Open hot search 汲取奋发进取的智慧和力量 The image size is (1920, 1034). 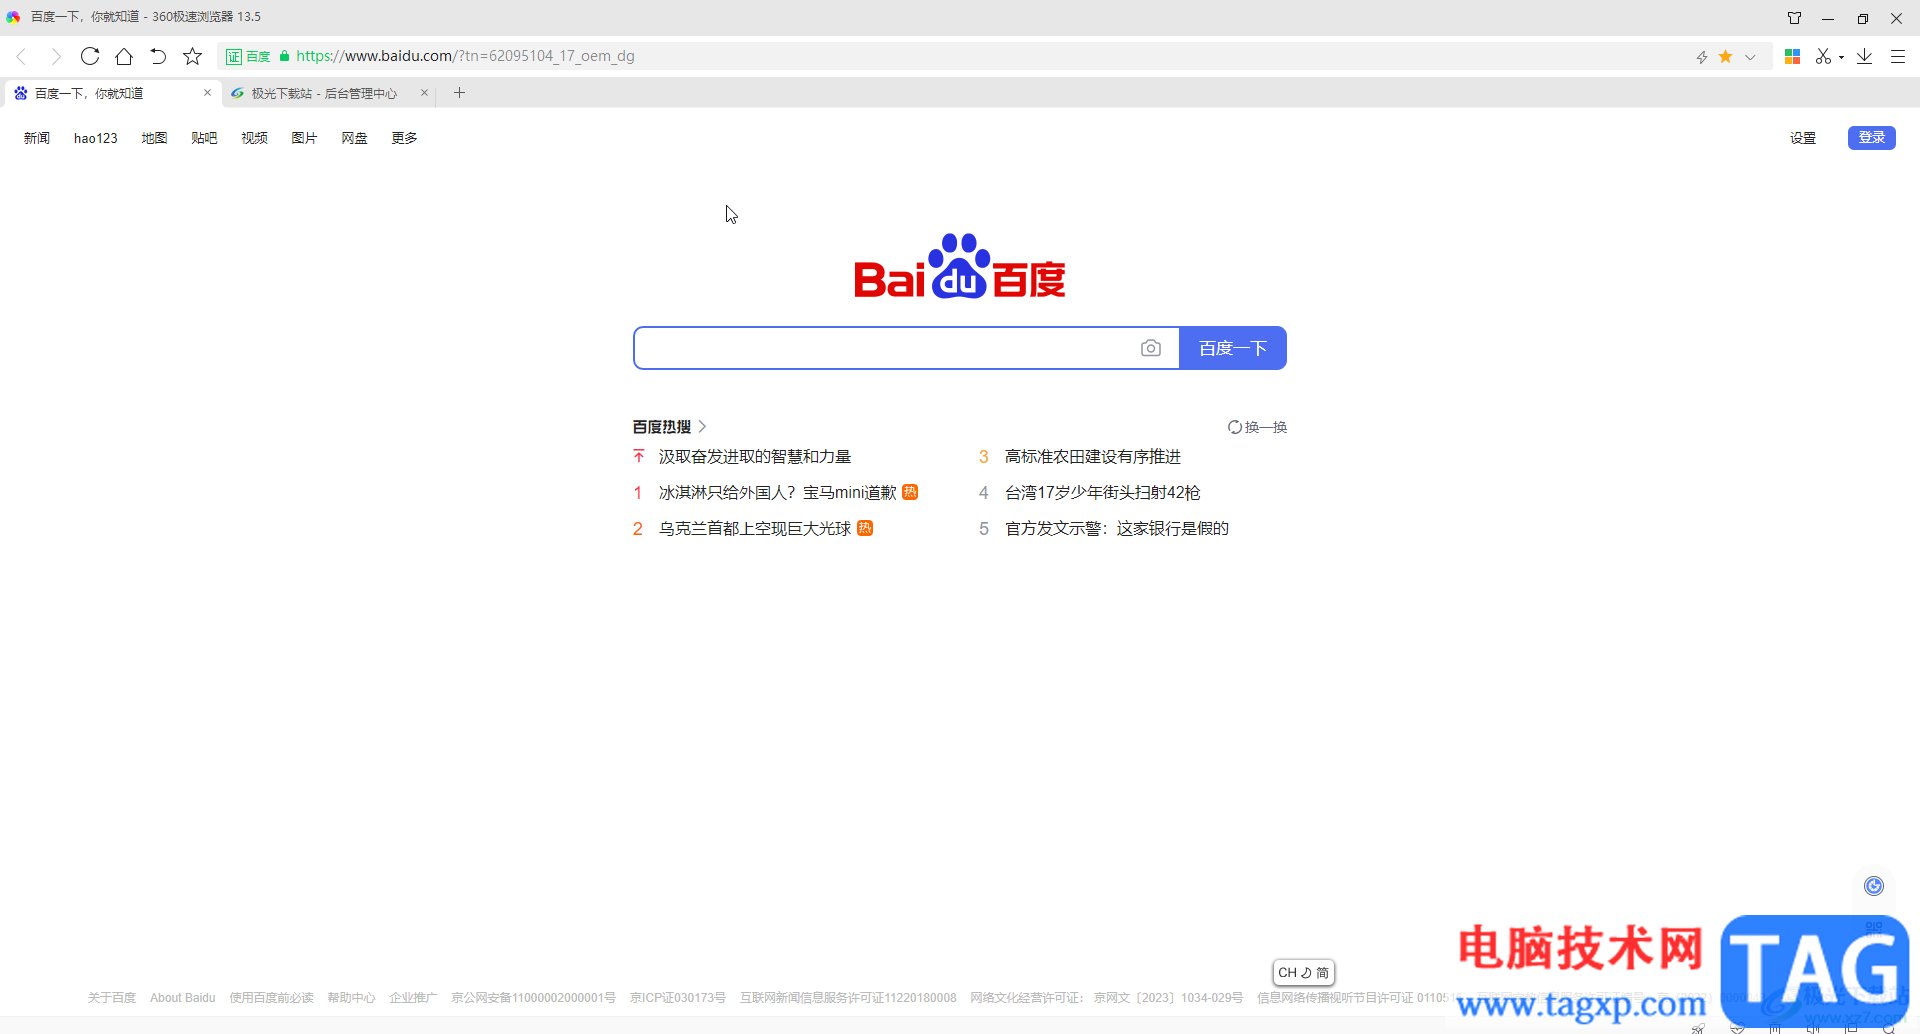pos(754,457)
